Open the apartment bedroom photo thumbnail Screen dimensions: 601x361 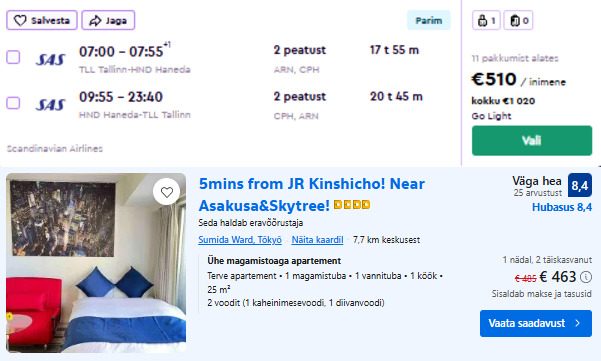coord(96,263)
